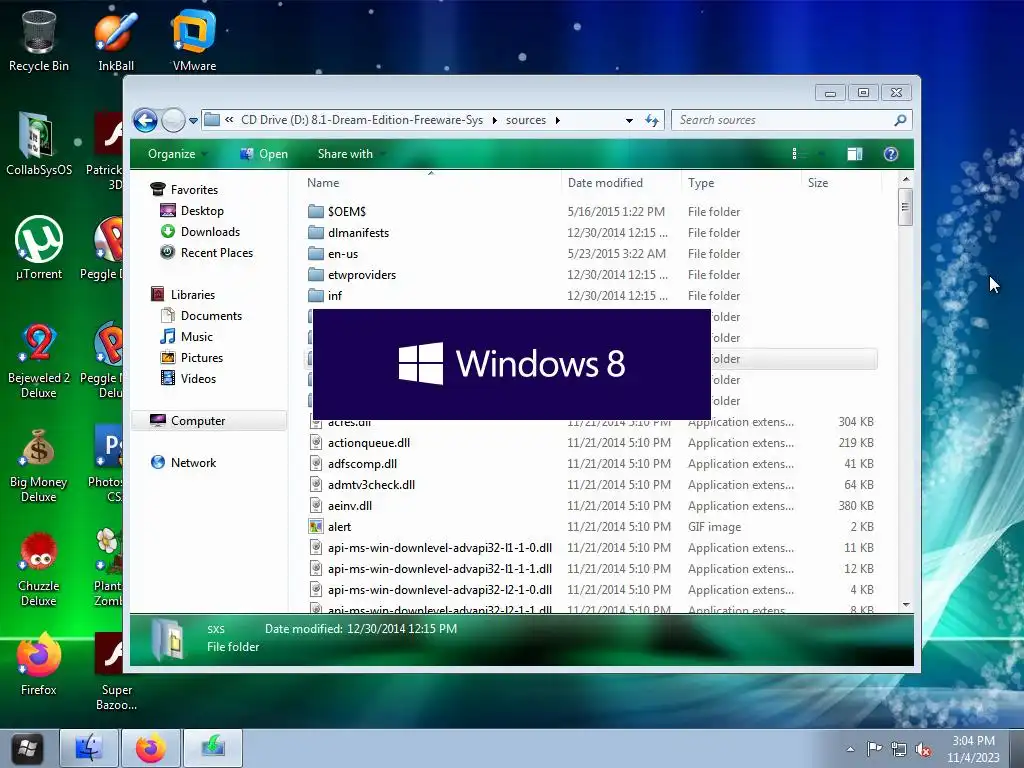Open the recent pages dropdown arrow
Screen dimensions: 1024x768
click(193, 121)
